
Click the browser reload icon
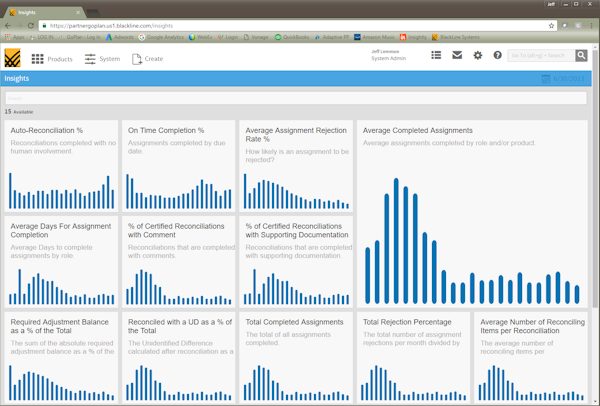[30, 25]
